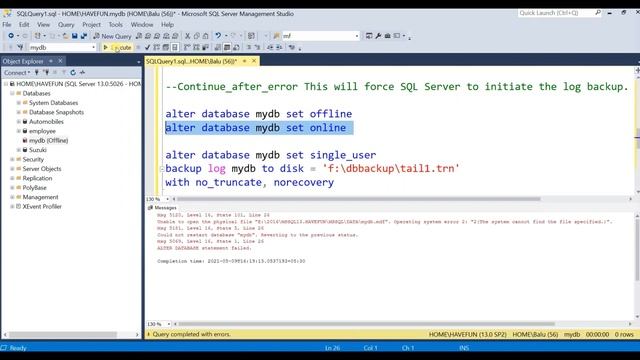The height and width of the screenshot is (360, 640).
Task: Click the Execute query button
Action: click(x=117, y=47)
